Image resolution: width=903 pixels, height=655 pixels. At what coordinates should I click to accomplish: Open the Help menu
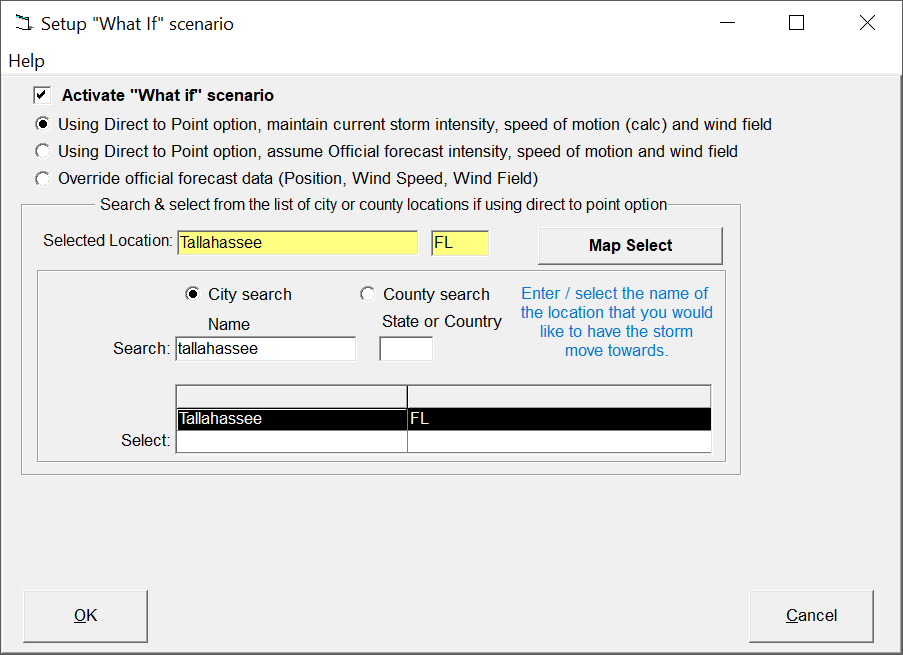point(26,61)
